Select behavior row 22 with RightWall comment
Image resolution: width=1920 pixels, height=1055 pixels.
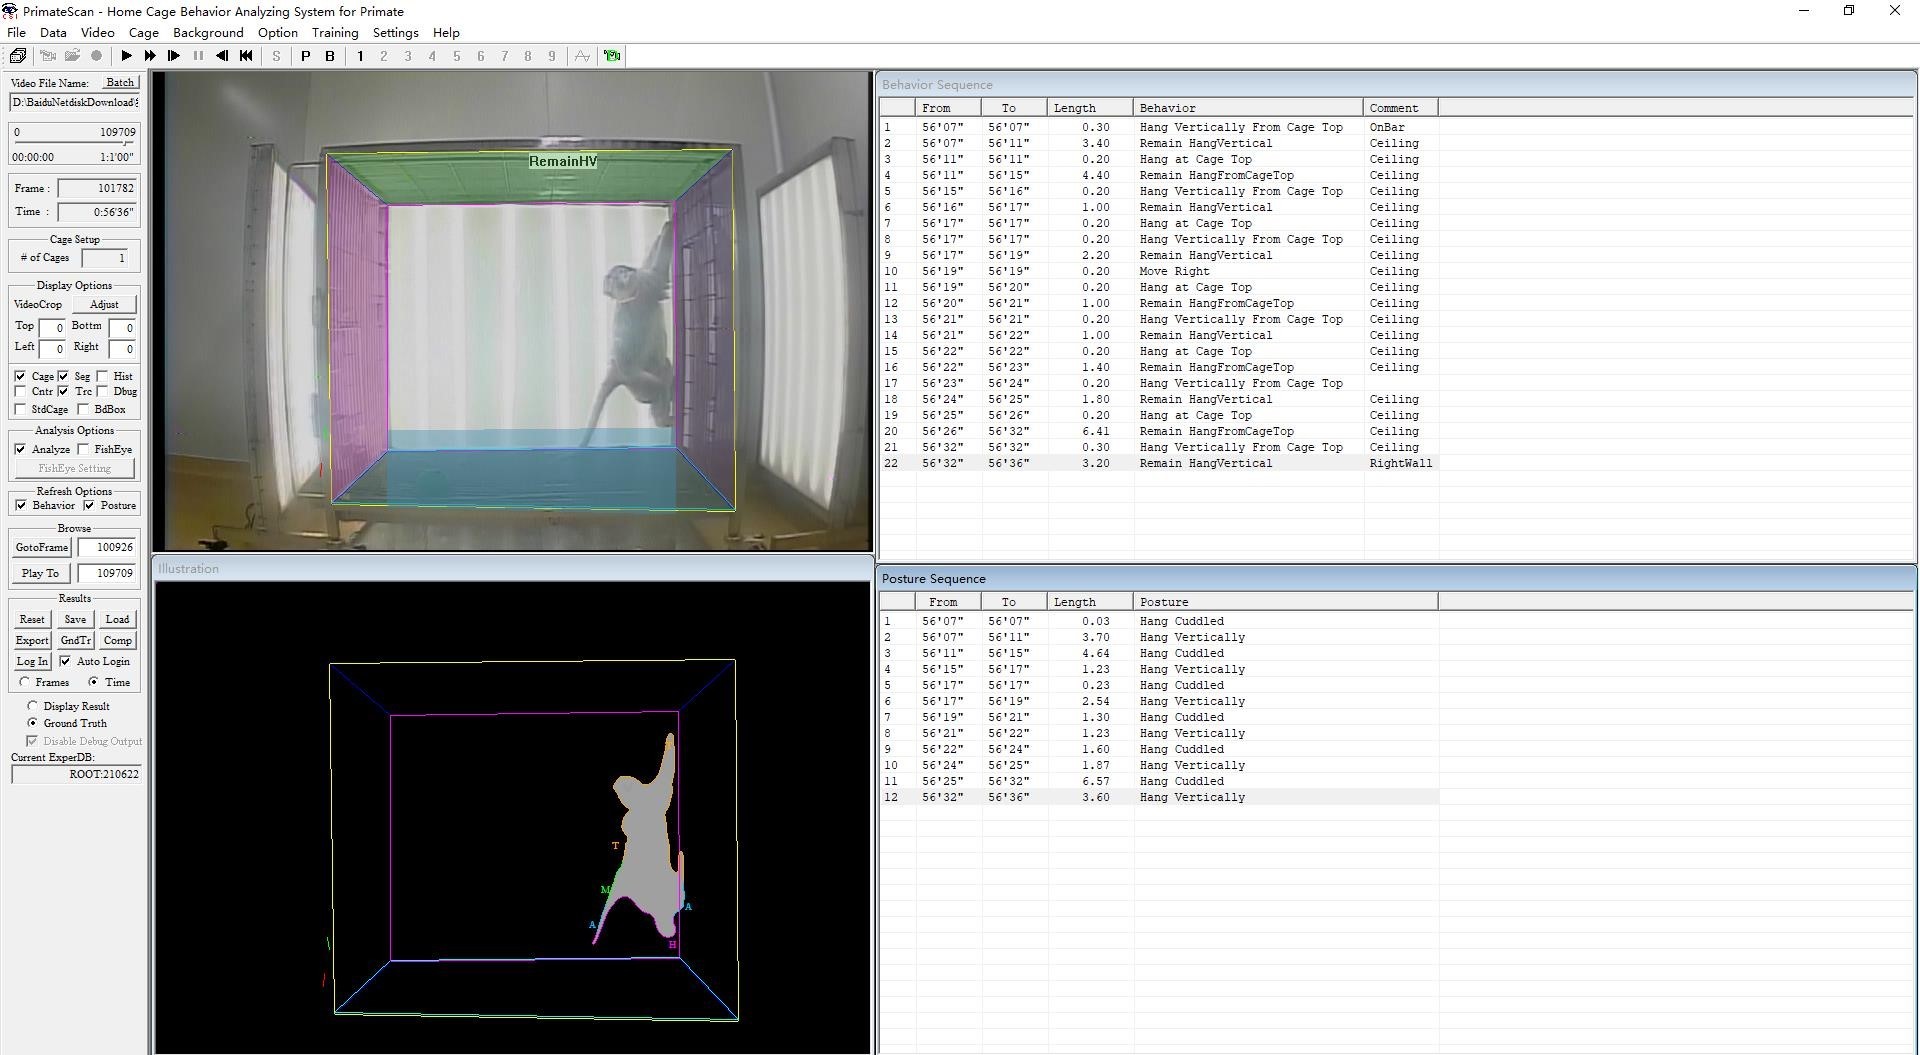point(1159,463)
